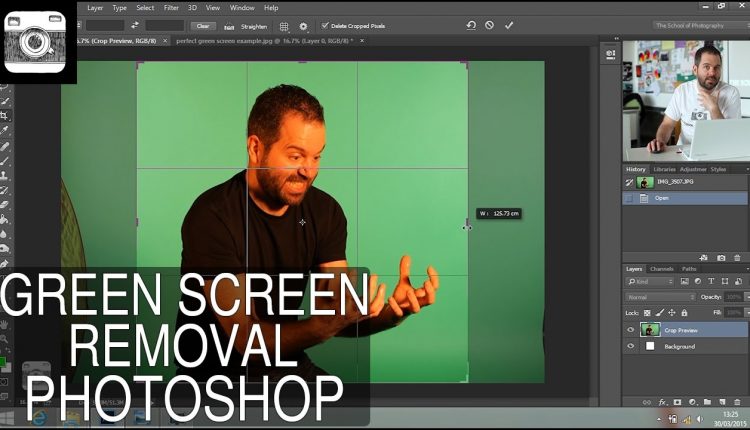Filter layers by shape layer
The image size is (750, 430).
[x=725, y=281]
